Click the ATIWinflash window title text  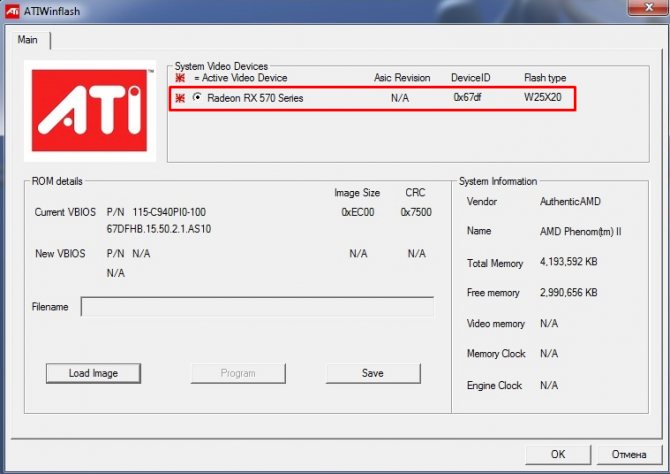[x=52, y=11]
